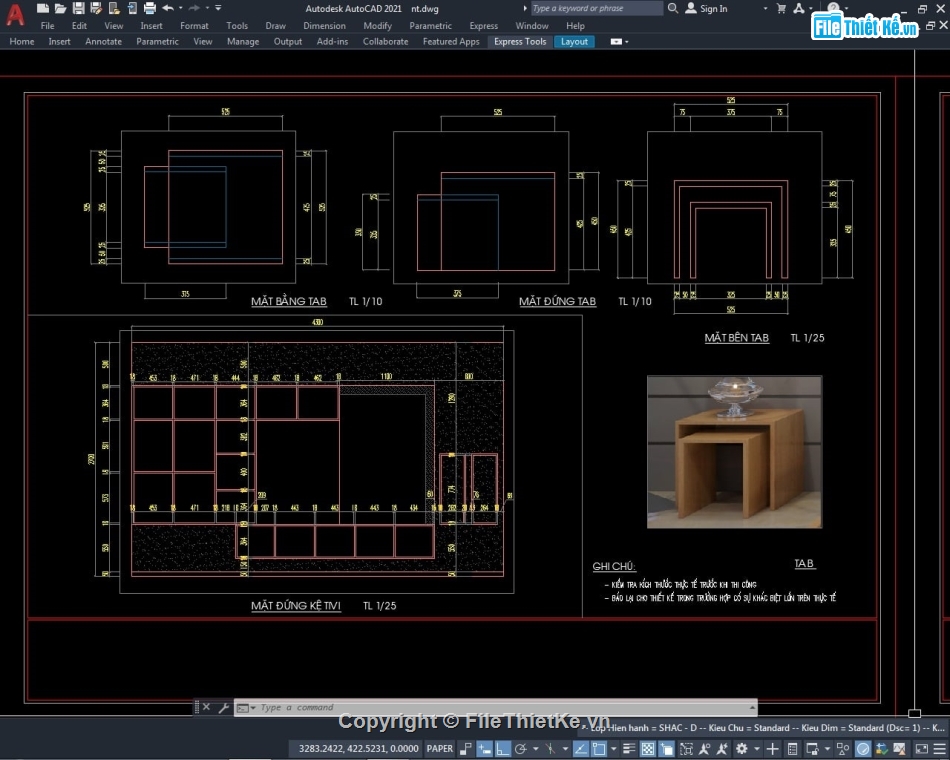Switch to the Express Tools ribbon tab
The width and height of the screenshot is (950, 760).
coord(520,41)
